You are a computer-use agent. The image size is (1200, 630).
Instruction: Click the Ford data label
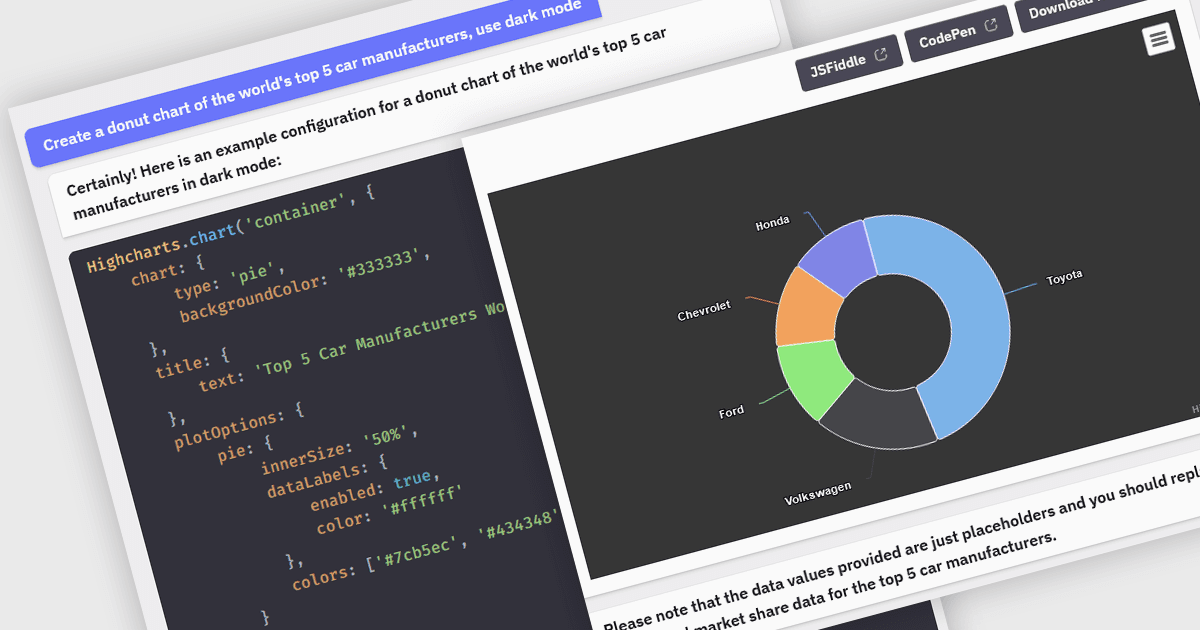point(731,412)
